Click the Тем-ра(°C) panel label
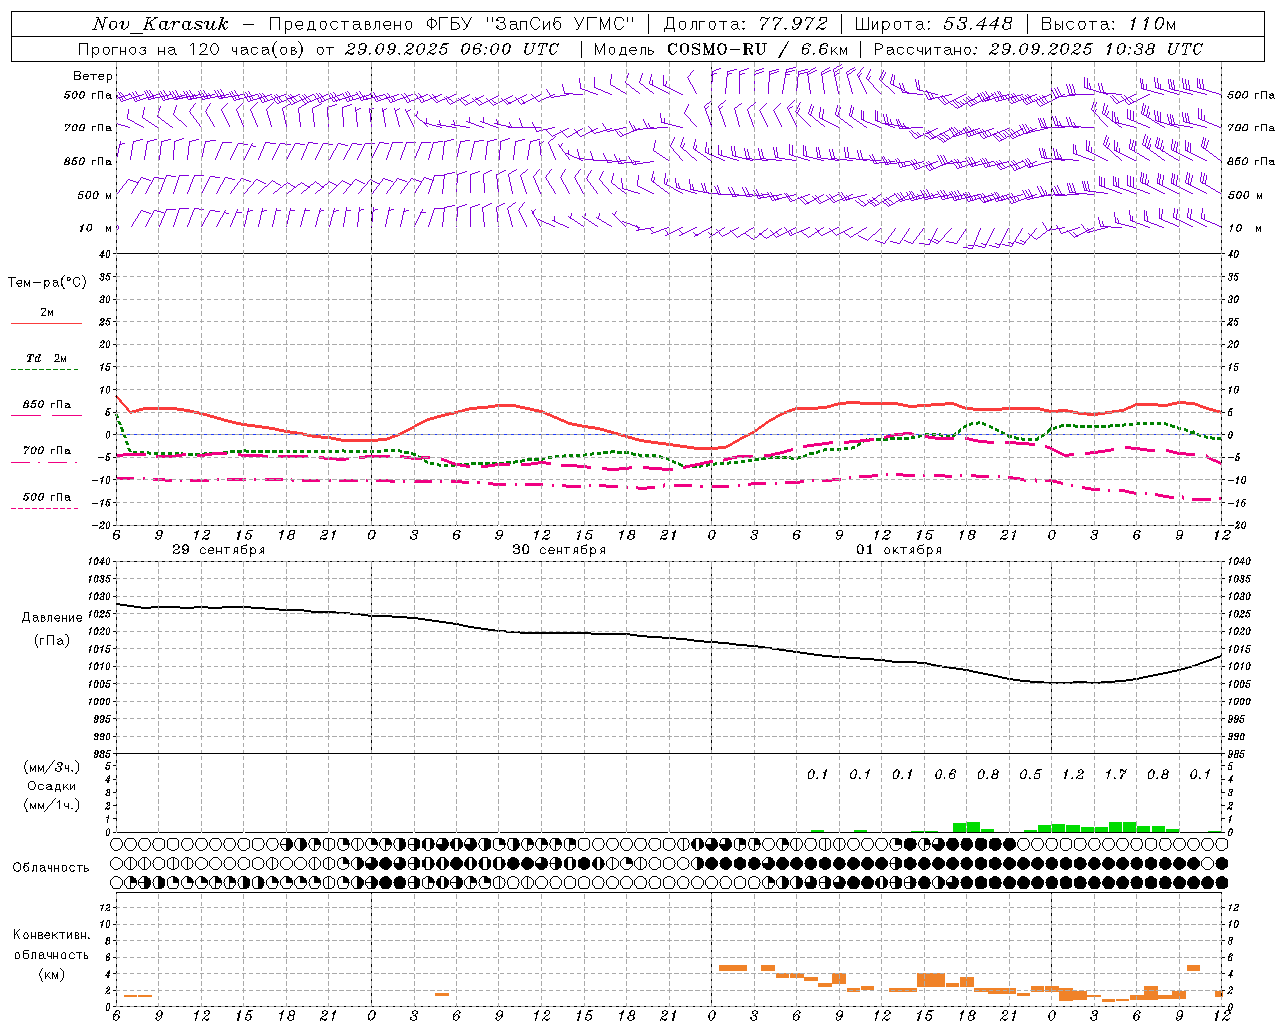 point(47,283)
